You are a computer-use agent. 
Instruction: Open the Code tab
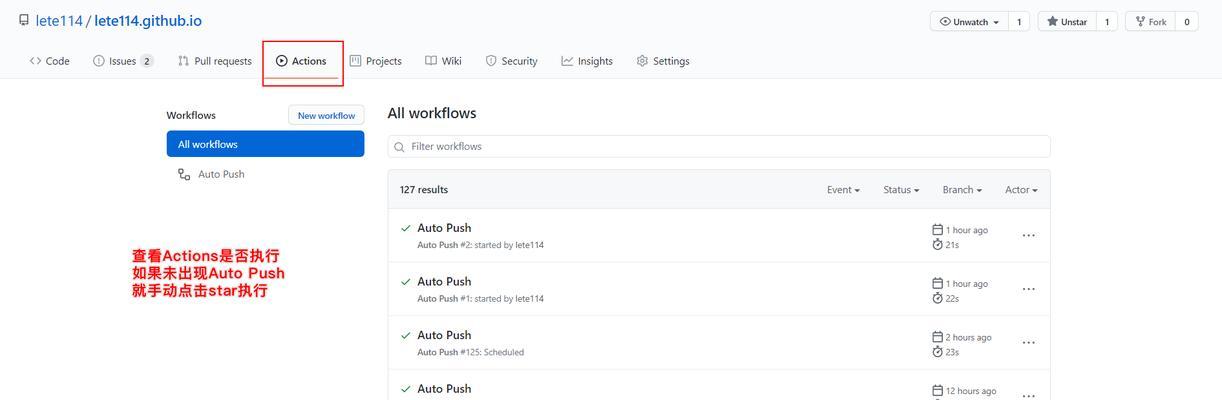[x=50, y=61]
